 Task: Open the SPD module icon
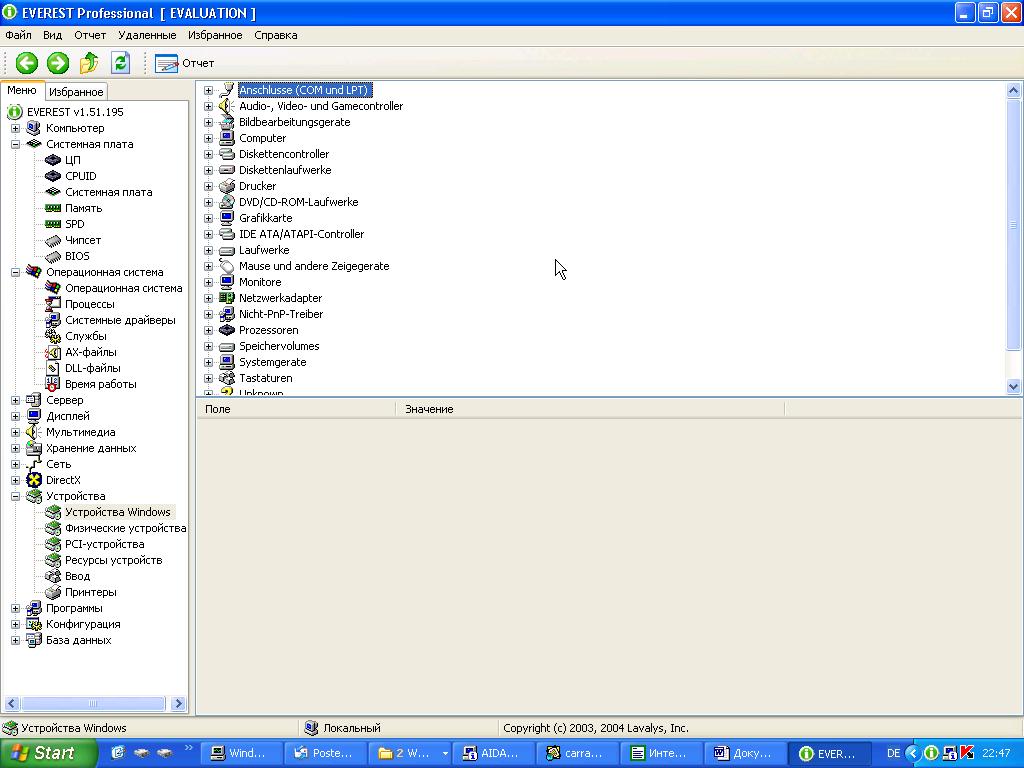click(53, 224)
